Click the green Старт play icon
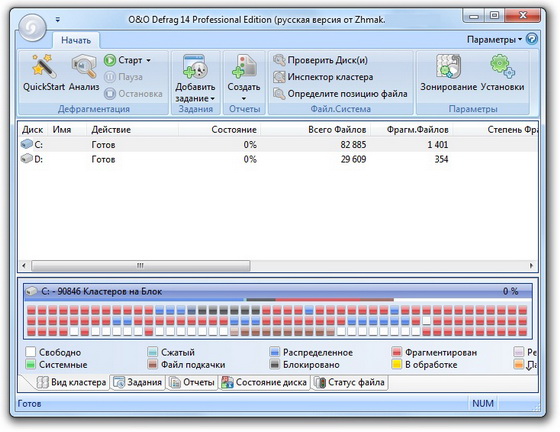560x432 pixels. (110, 60)
